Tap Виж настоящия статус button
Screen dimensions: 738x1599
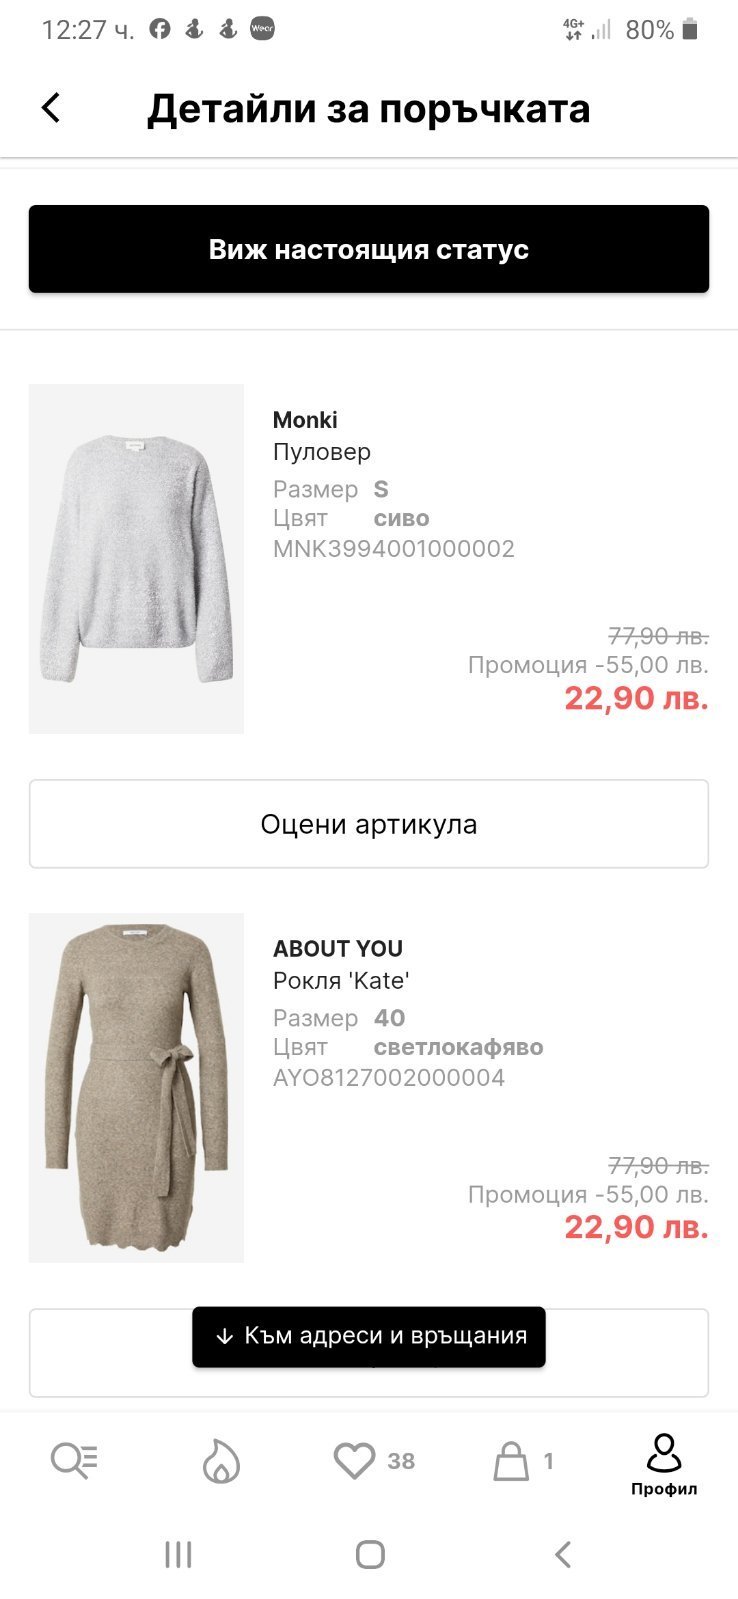point(369,249)
